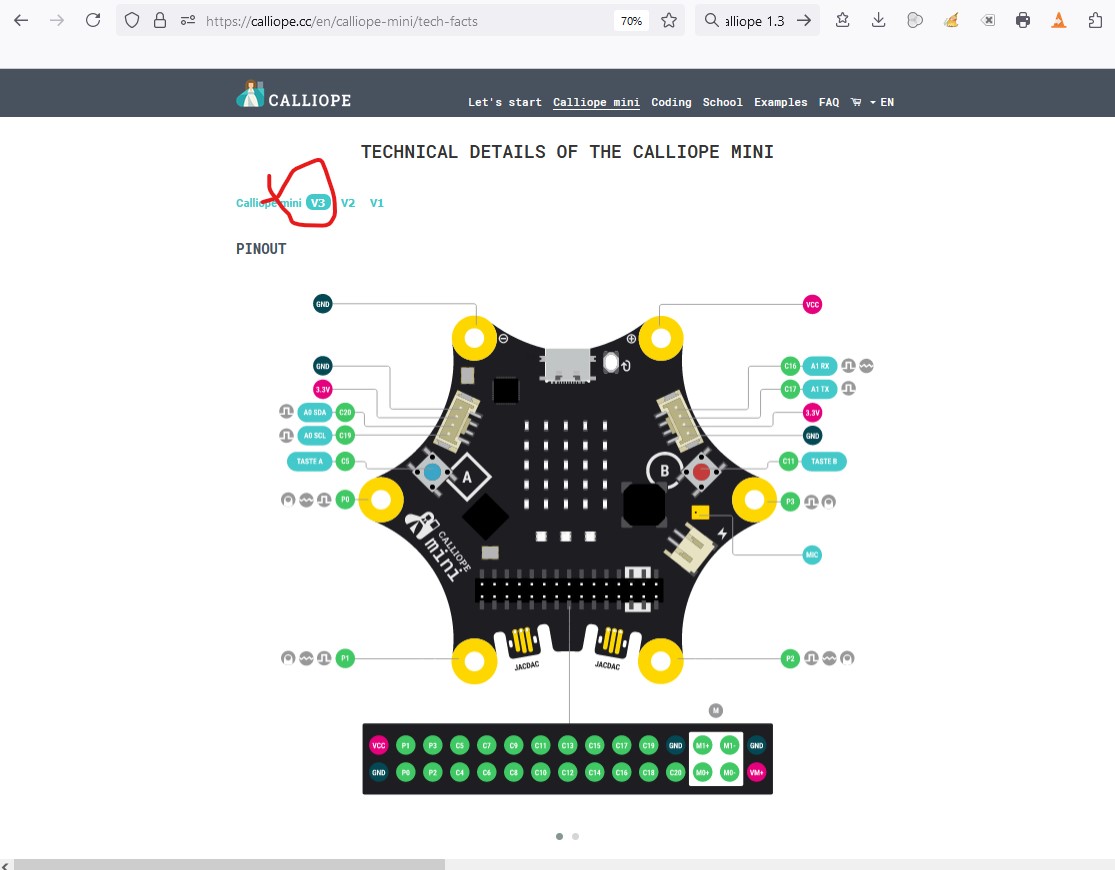Select the V3 version badge

click(x=318, y=203)
